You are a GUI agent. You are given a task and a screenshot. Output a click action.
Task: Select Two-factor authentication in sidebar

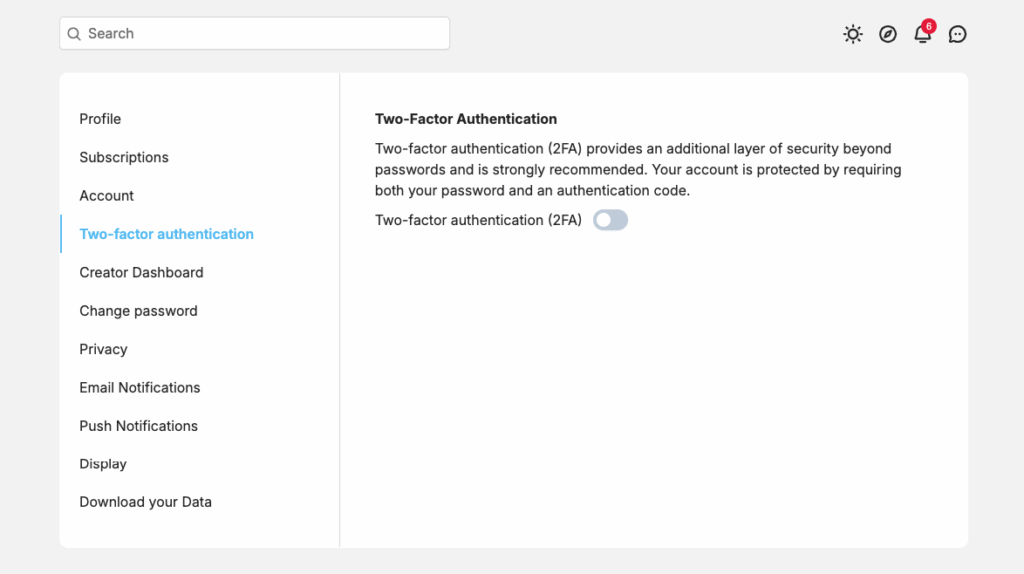point(167,234)
